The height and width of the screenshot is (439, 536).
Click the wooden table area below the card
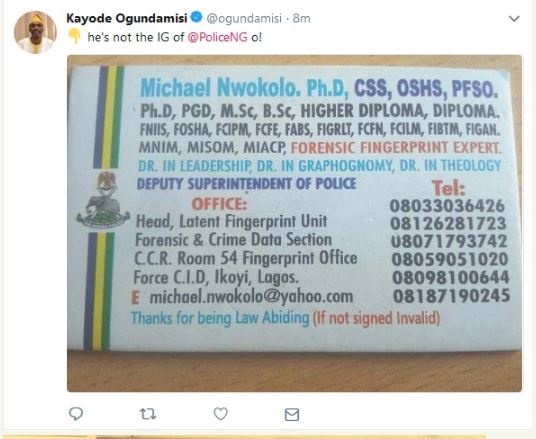coord(294,372)
